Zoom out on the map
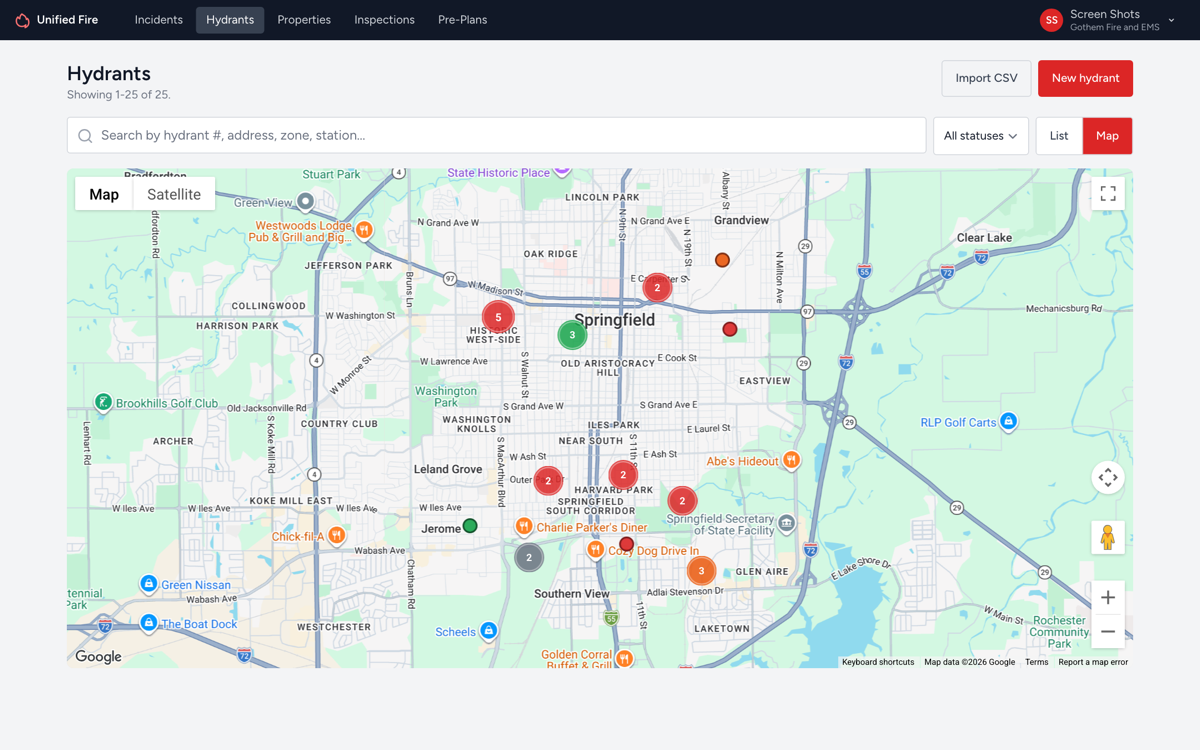This screenshot has width=1200, height=750. point(1108,632)
